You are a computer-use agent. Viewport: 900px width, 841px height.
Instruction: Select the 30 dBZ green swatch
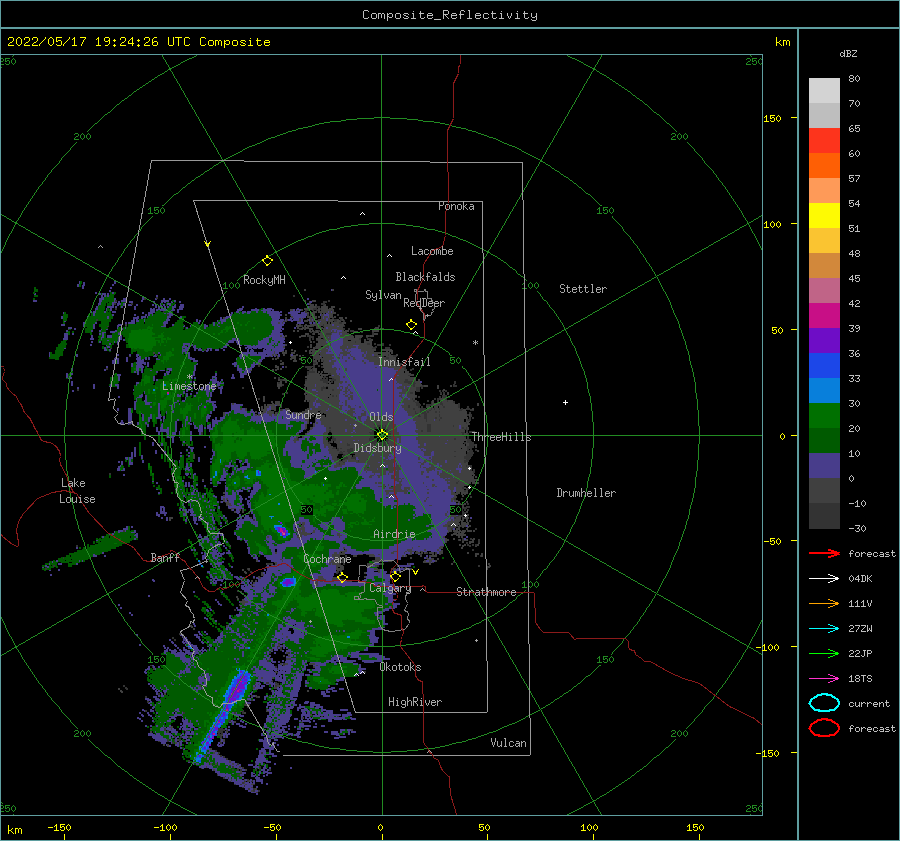click(x=824, y=415)
